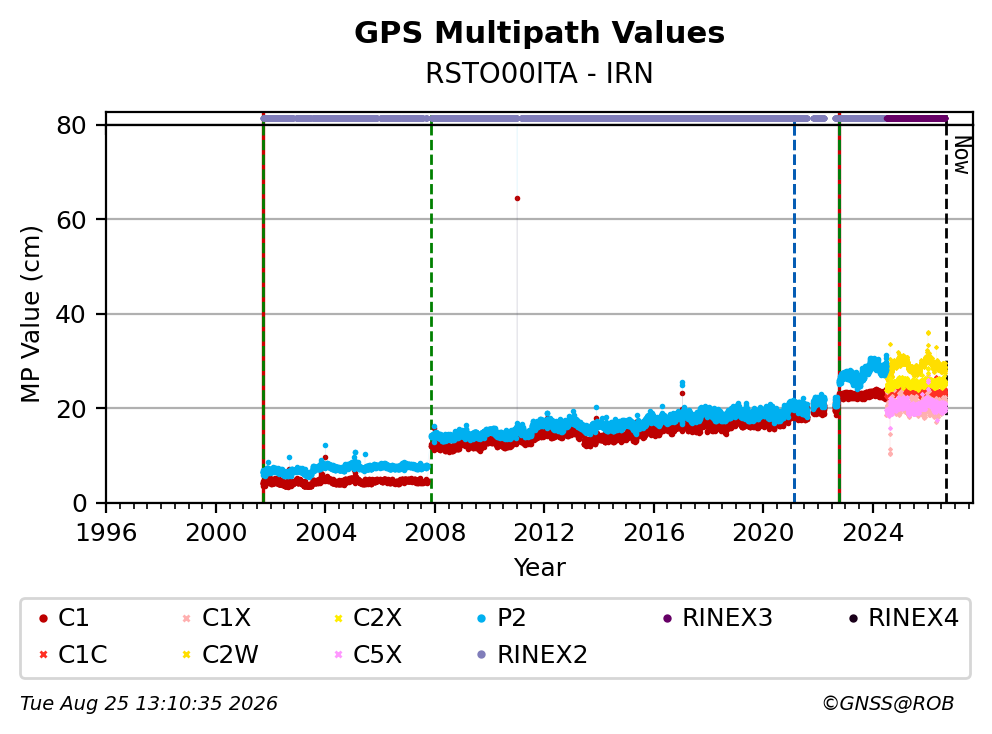
Task: Click the C1X legend entry
Action: 216,618
